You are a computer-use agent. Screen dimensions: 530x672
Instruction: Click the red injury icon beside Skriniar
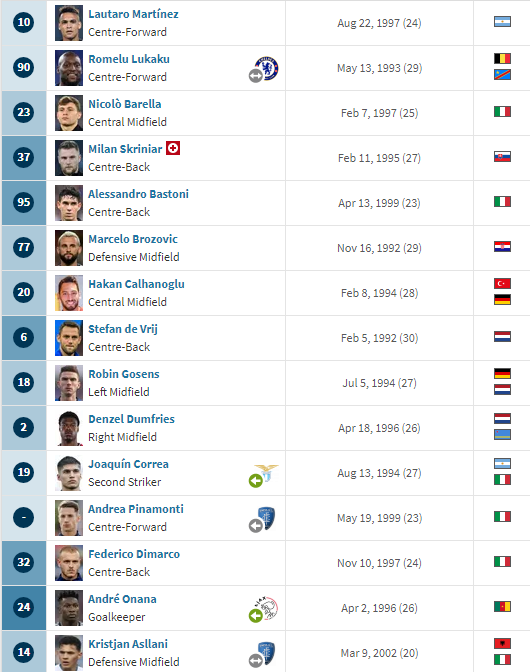click(x=173, y=148)
